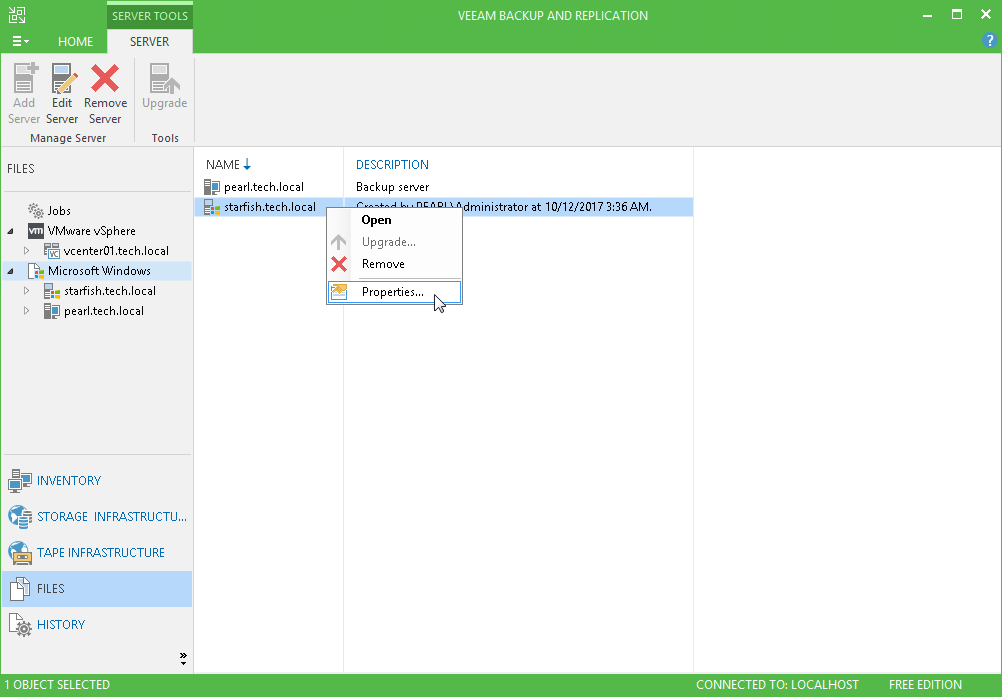Select pearl.tech.local row in list

pyautogui.click(x=443, y=187)
